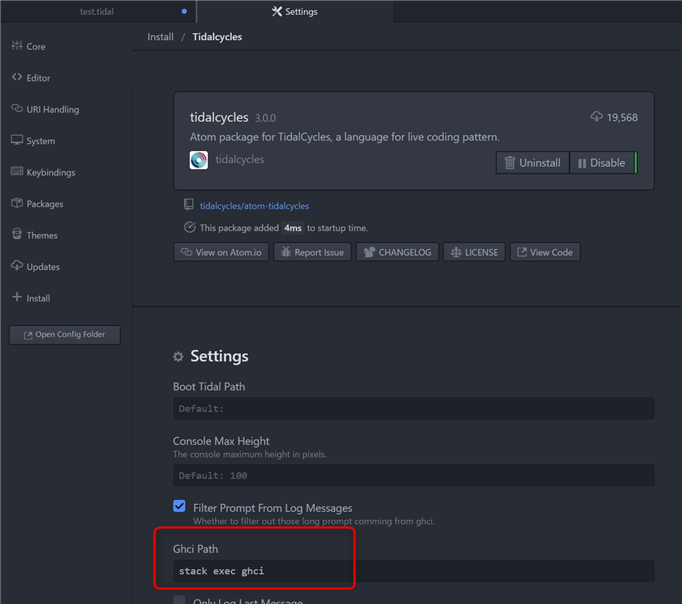This screenshot has height=604, width=682.
Task: Open tidalcycles/atom-tidalcycles repository link
Action: (254, 206)
